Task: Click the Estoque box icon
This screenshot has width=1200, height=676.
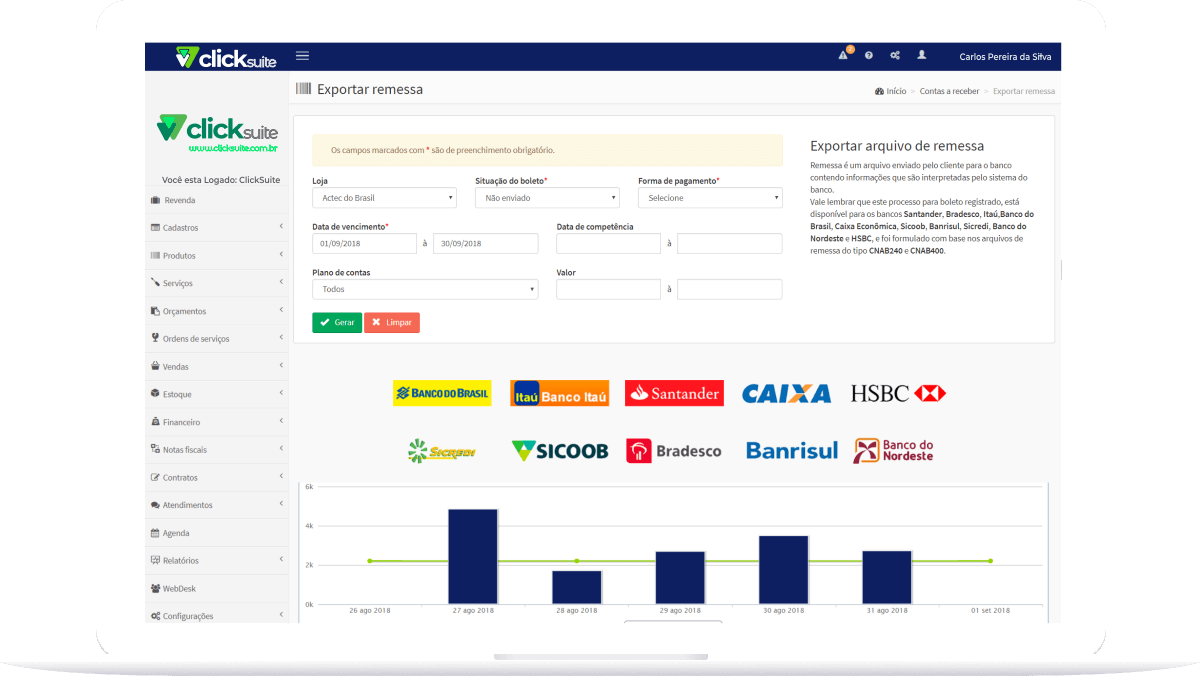Action: pyautogui.click(x=155, y=394)
